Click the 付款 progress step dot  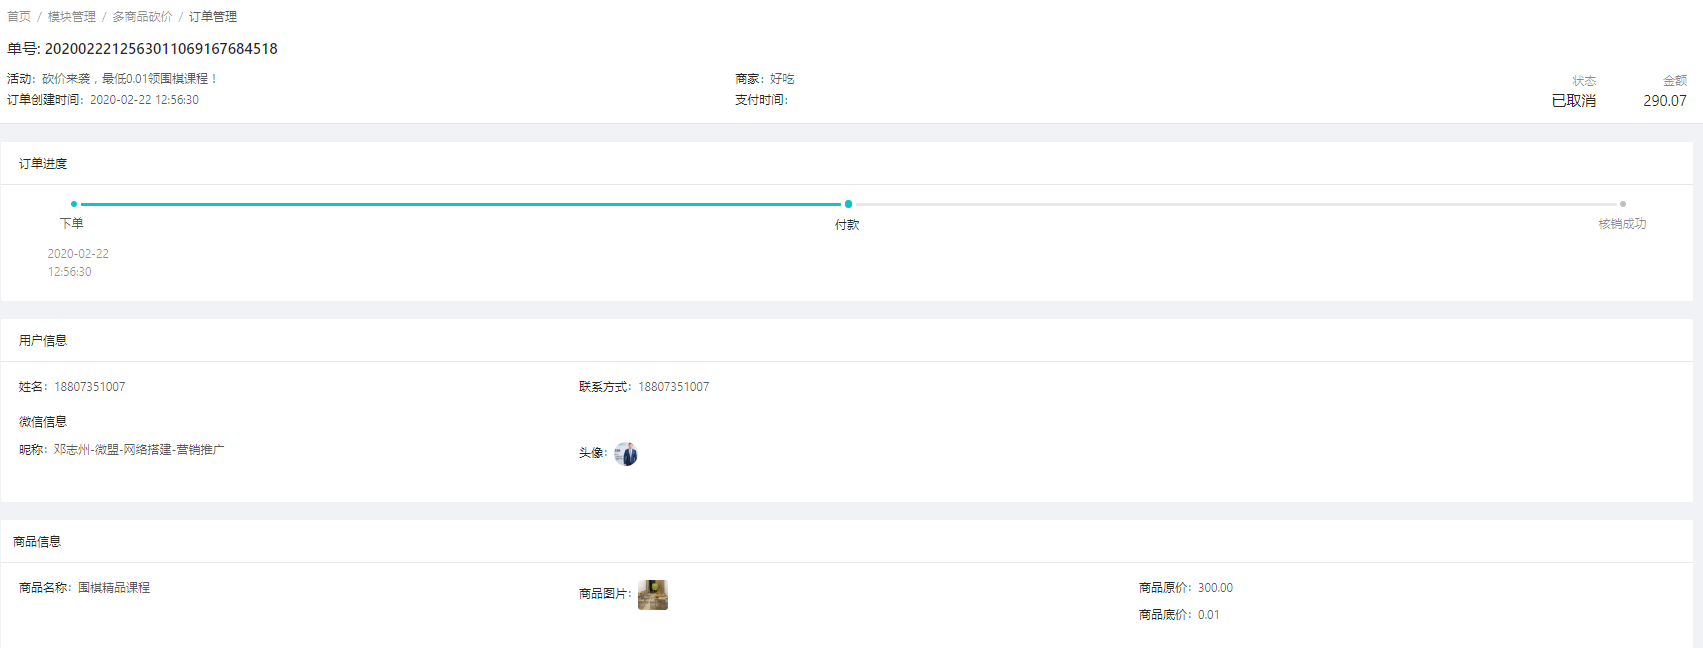pyautogui.click(x=848, y=204)
